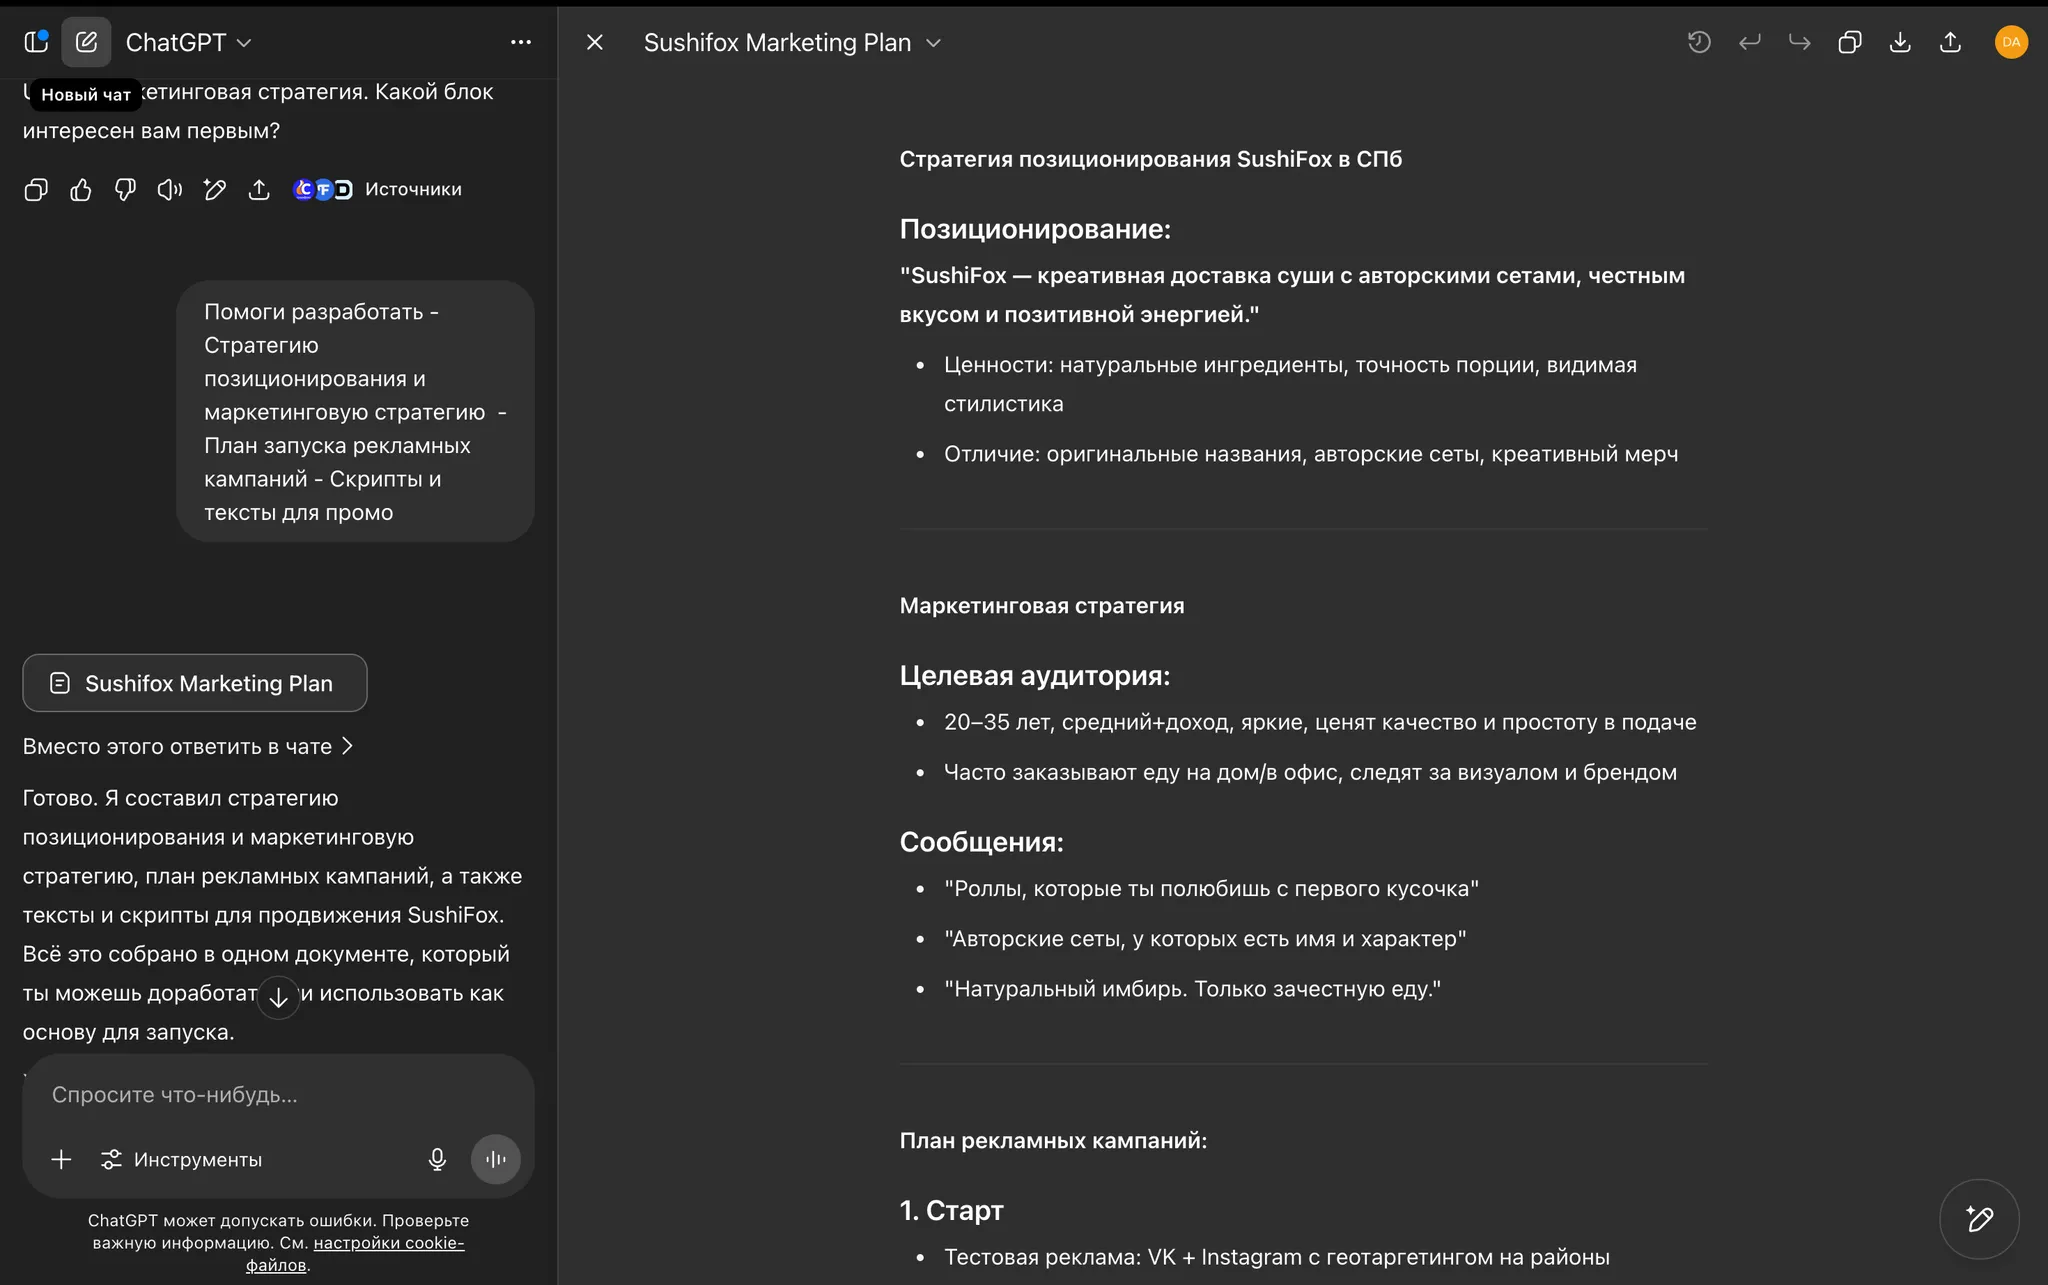Open the three-dots chat options menu
Screen dimensions: 2048x1285
pos(521,42)
